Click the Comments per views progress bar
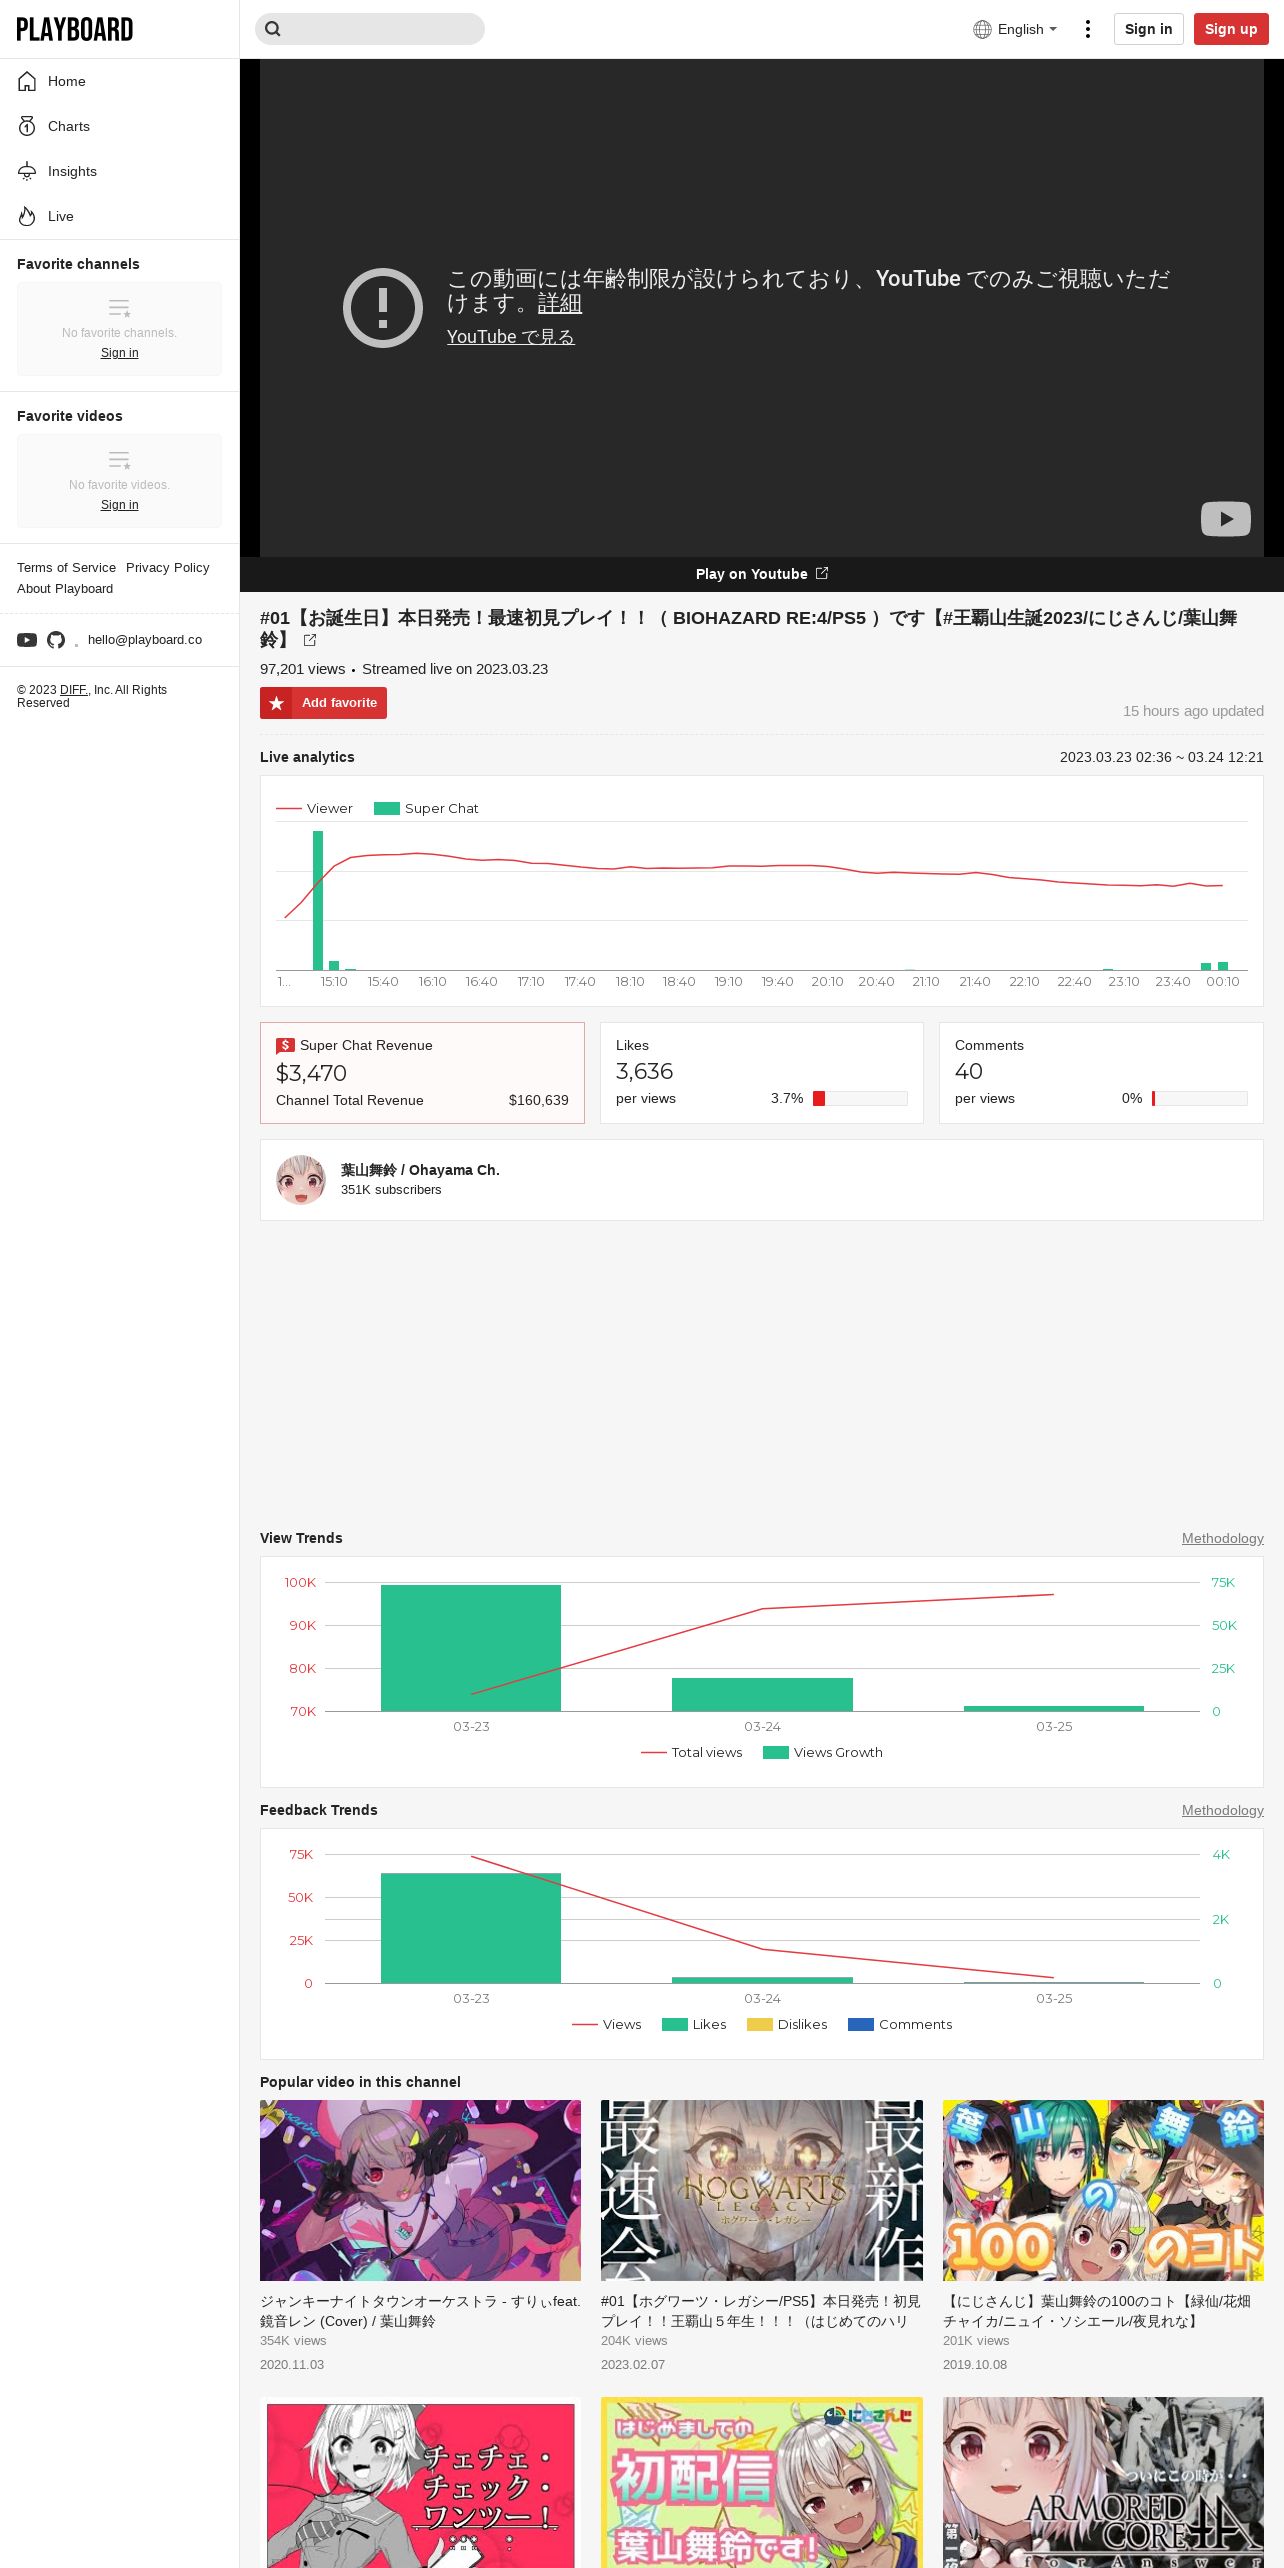This screenshot has height=2568, width=1284. (1200, 1098)
